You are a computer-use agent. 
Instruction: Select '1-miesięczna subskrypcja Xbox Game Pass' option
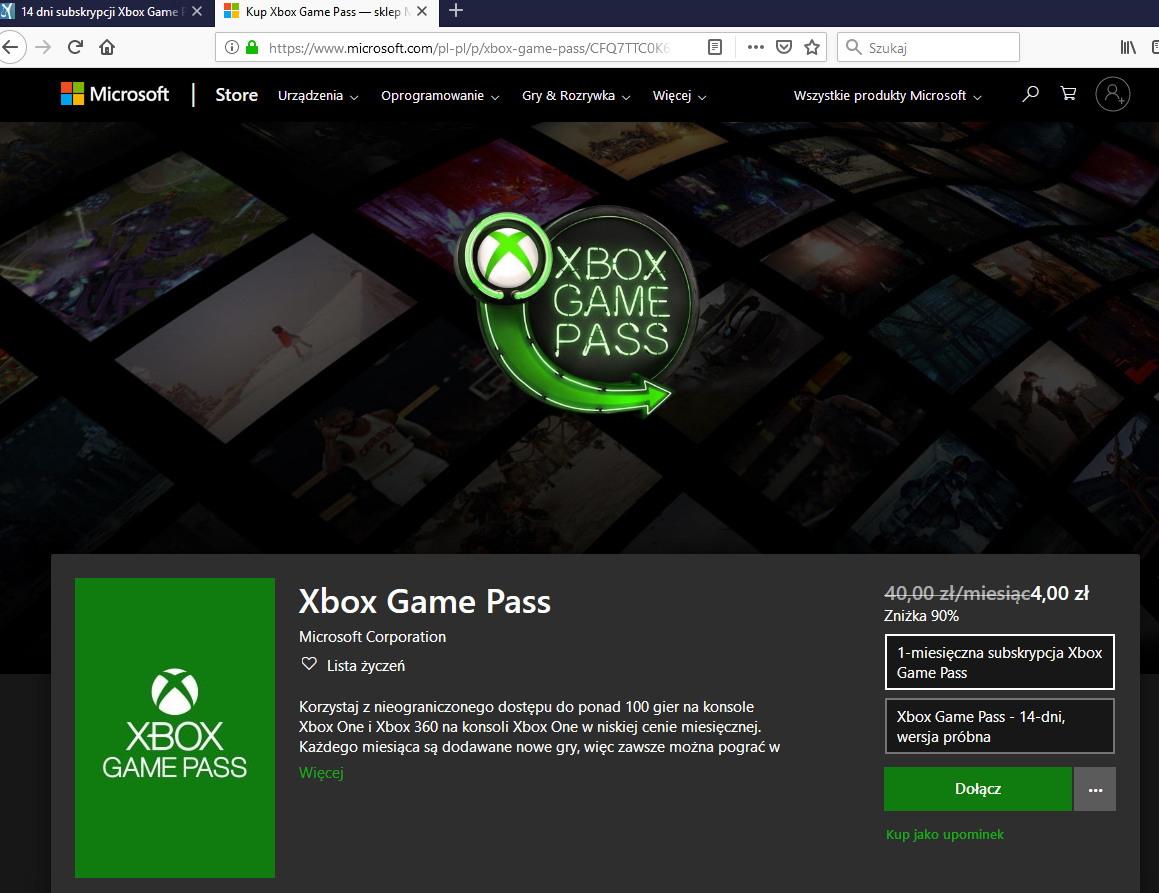point(999,662)
